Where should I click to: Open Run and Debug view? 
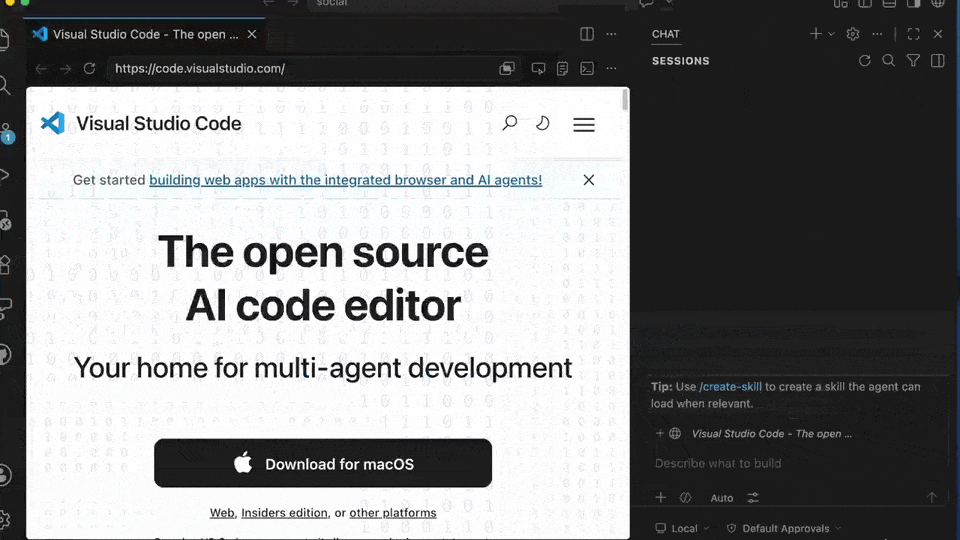(x=5, y=175)
